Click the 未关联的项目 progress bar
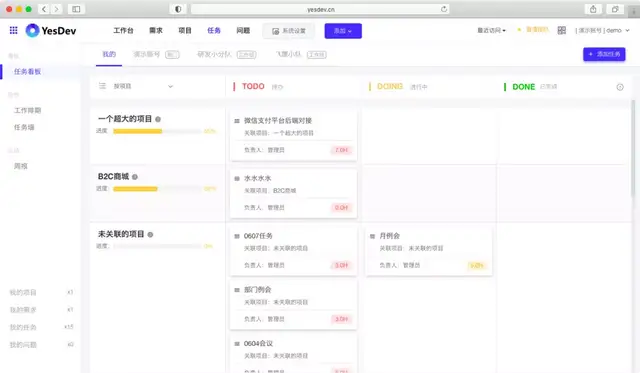This screenshot has width=640, height=373. pos(158,246)
